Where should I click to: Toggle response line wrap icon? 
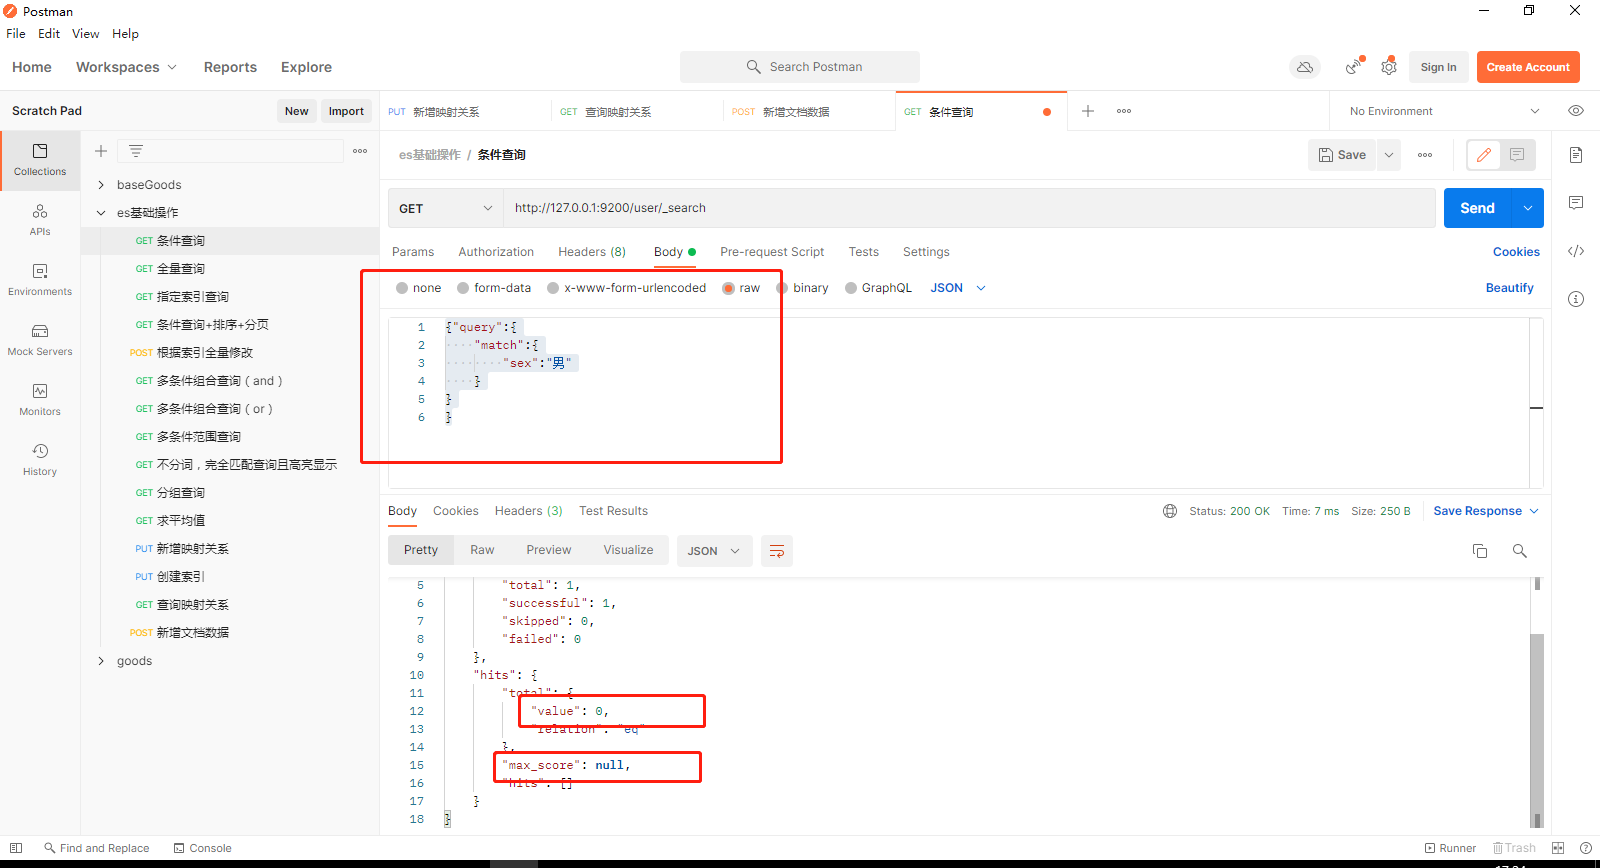click(x=777, y=551)
